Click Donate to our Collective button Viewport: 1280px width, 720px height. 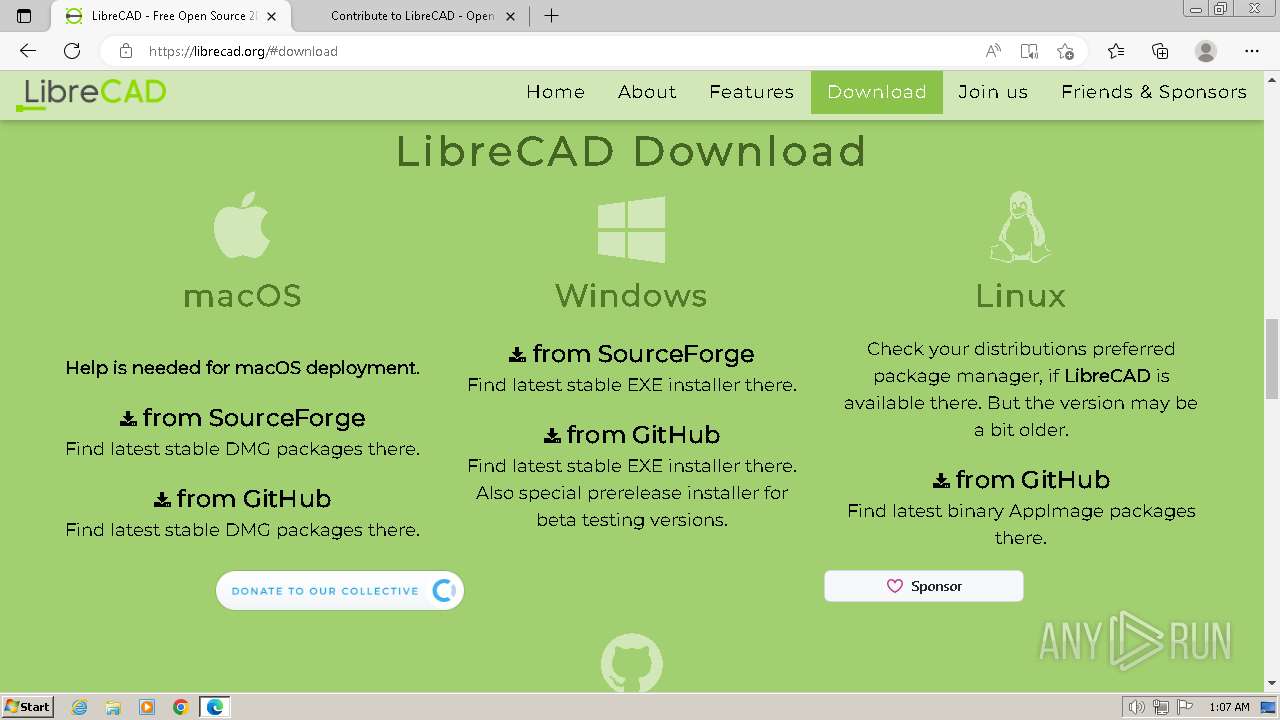point(340,590)
